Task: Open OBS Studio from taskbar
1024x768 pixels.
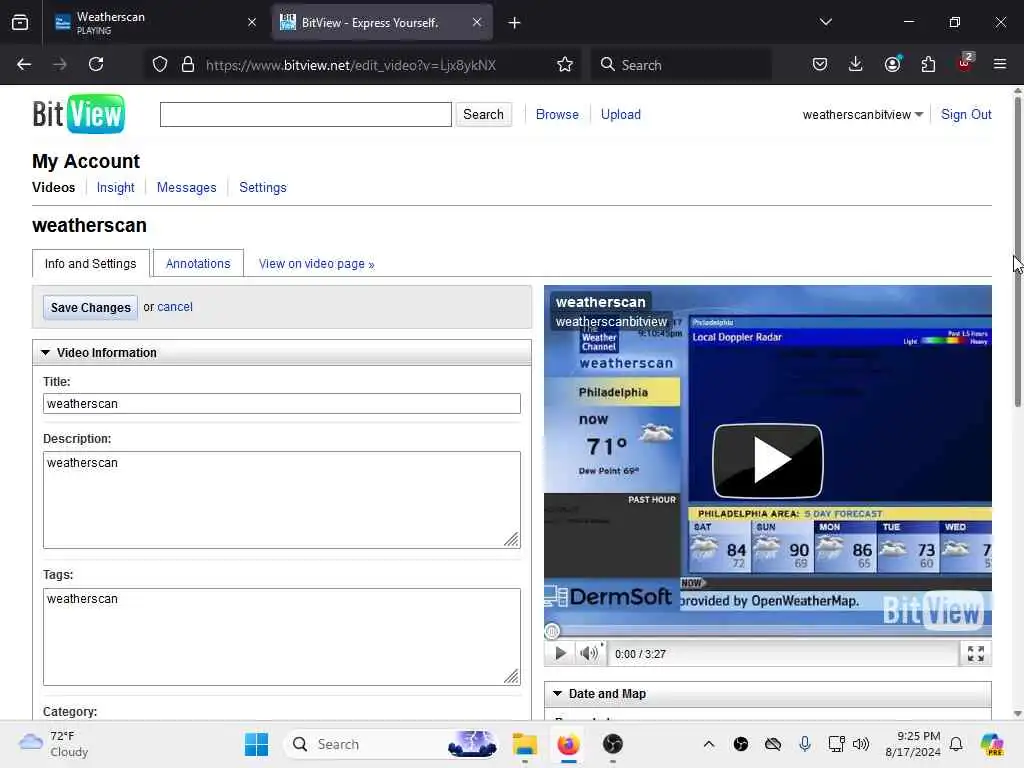Action: (x=613, y=744)
